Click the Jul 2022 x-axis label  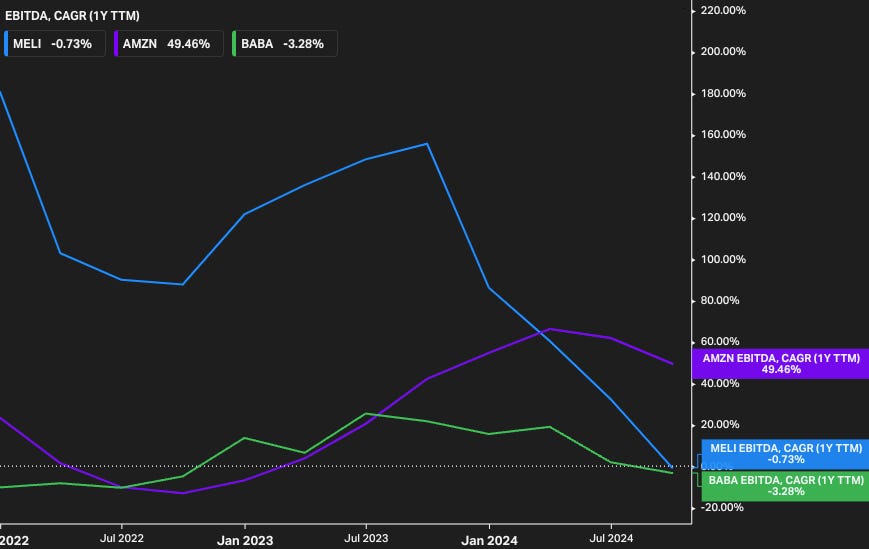[x=121, y=538]
